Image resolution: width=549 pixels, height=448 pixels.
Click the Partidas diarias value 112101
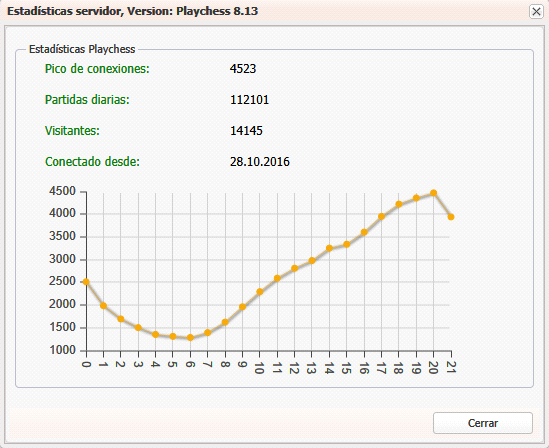249,100
